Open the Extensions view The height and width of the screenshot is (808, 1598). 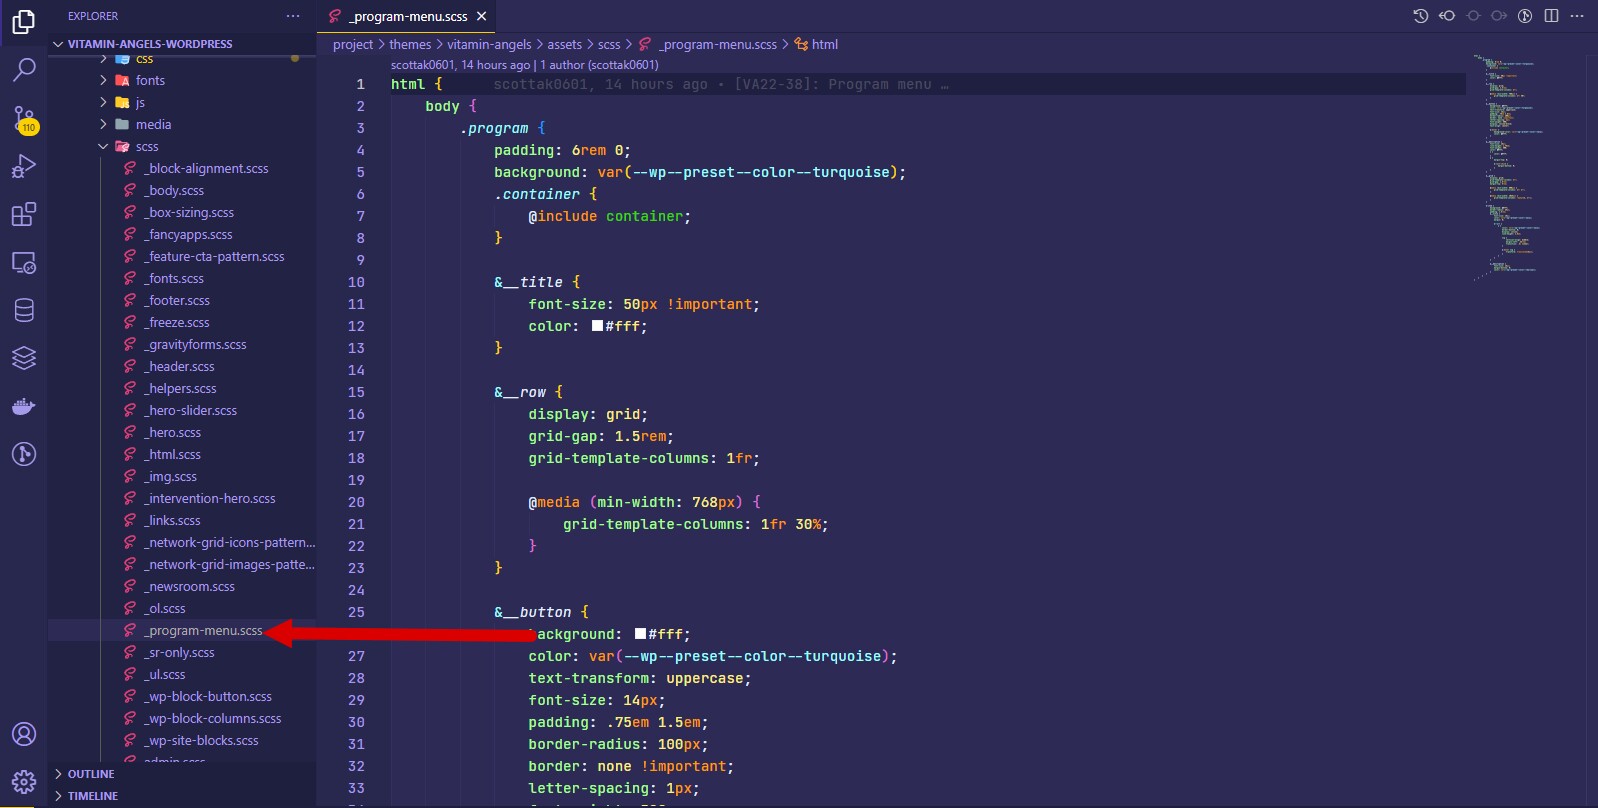(x=24, y=214)
